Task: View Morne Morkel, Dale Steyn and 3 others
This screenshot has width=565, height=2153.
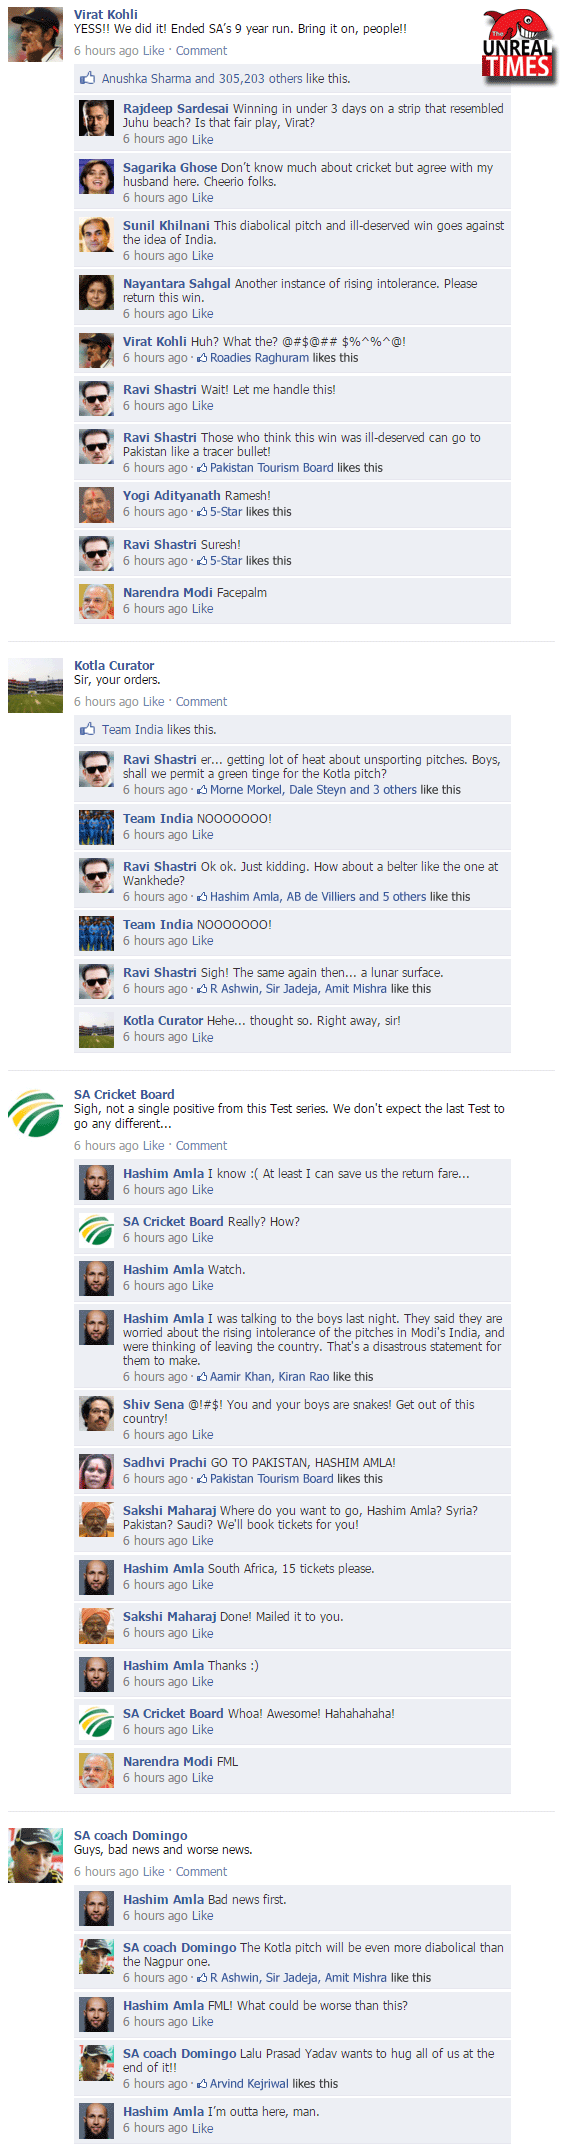Action: click(x=313, y=789)
